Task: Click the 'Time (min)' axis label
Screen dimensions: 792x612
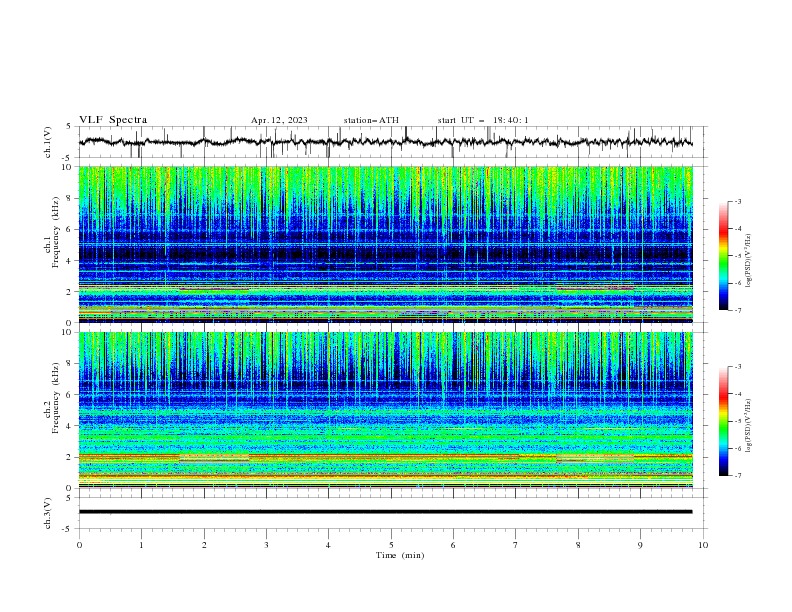Action: pyautogui.click(x=400, y=555)
